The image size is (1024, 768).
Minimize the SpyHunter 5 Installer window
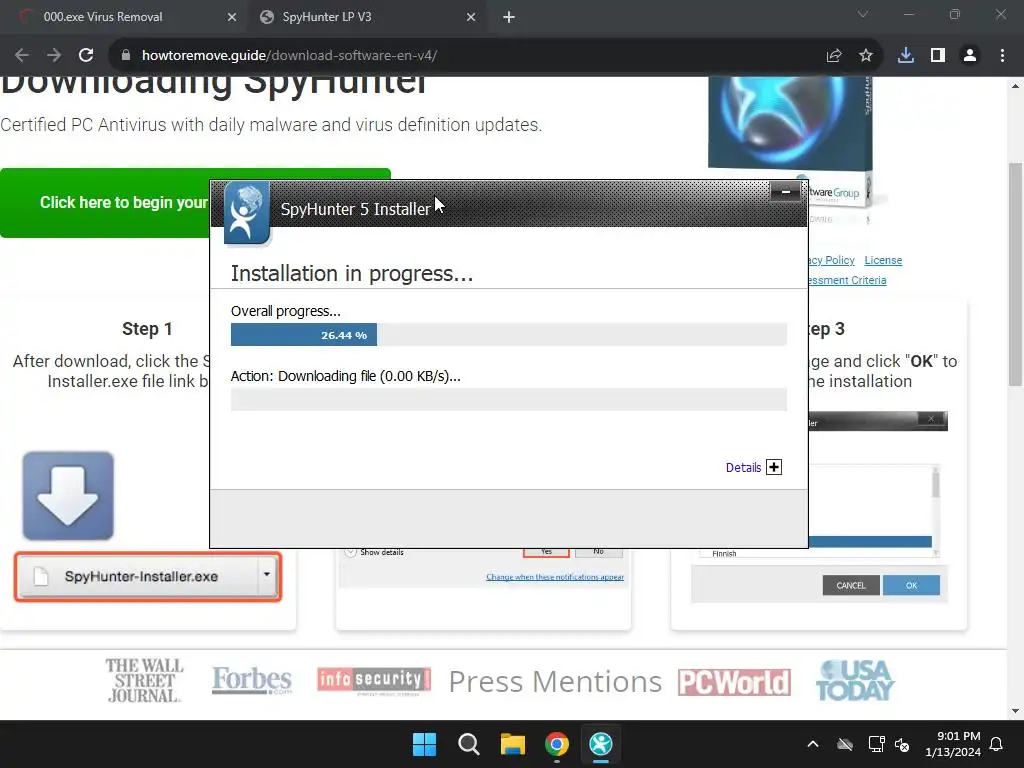tap(786, 192)
